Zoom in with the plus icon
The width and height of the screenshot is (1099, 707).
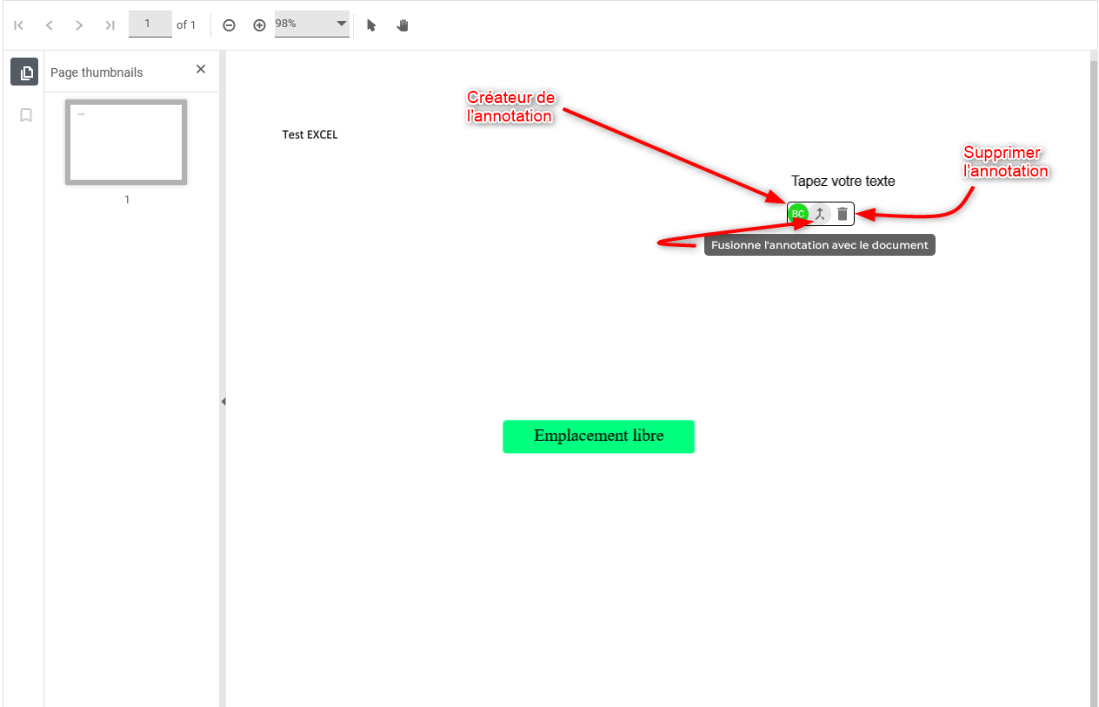259,25
